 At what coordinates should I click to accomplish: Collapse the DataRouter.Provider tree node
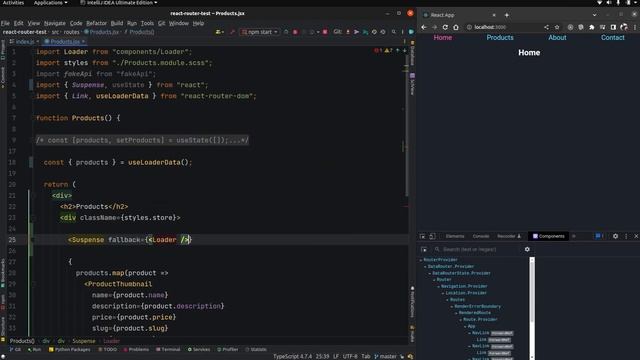coord(425,267)
